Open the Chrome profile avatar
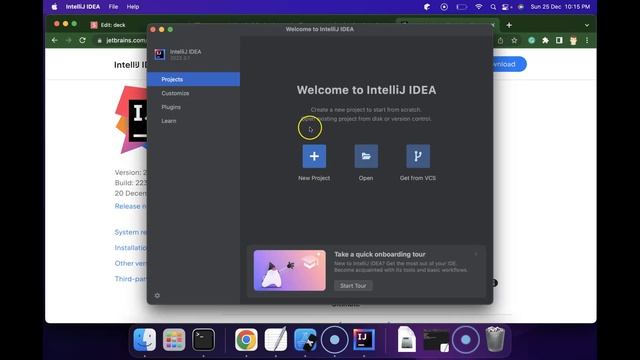Screen dimensions: 640x360 573,40
